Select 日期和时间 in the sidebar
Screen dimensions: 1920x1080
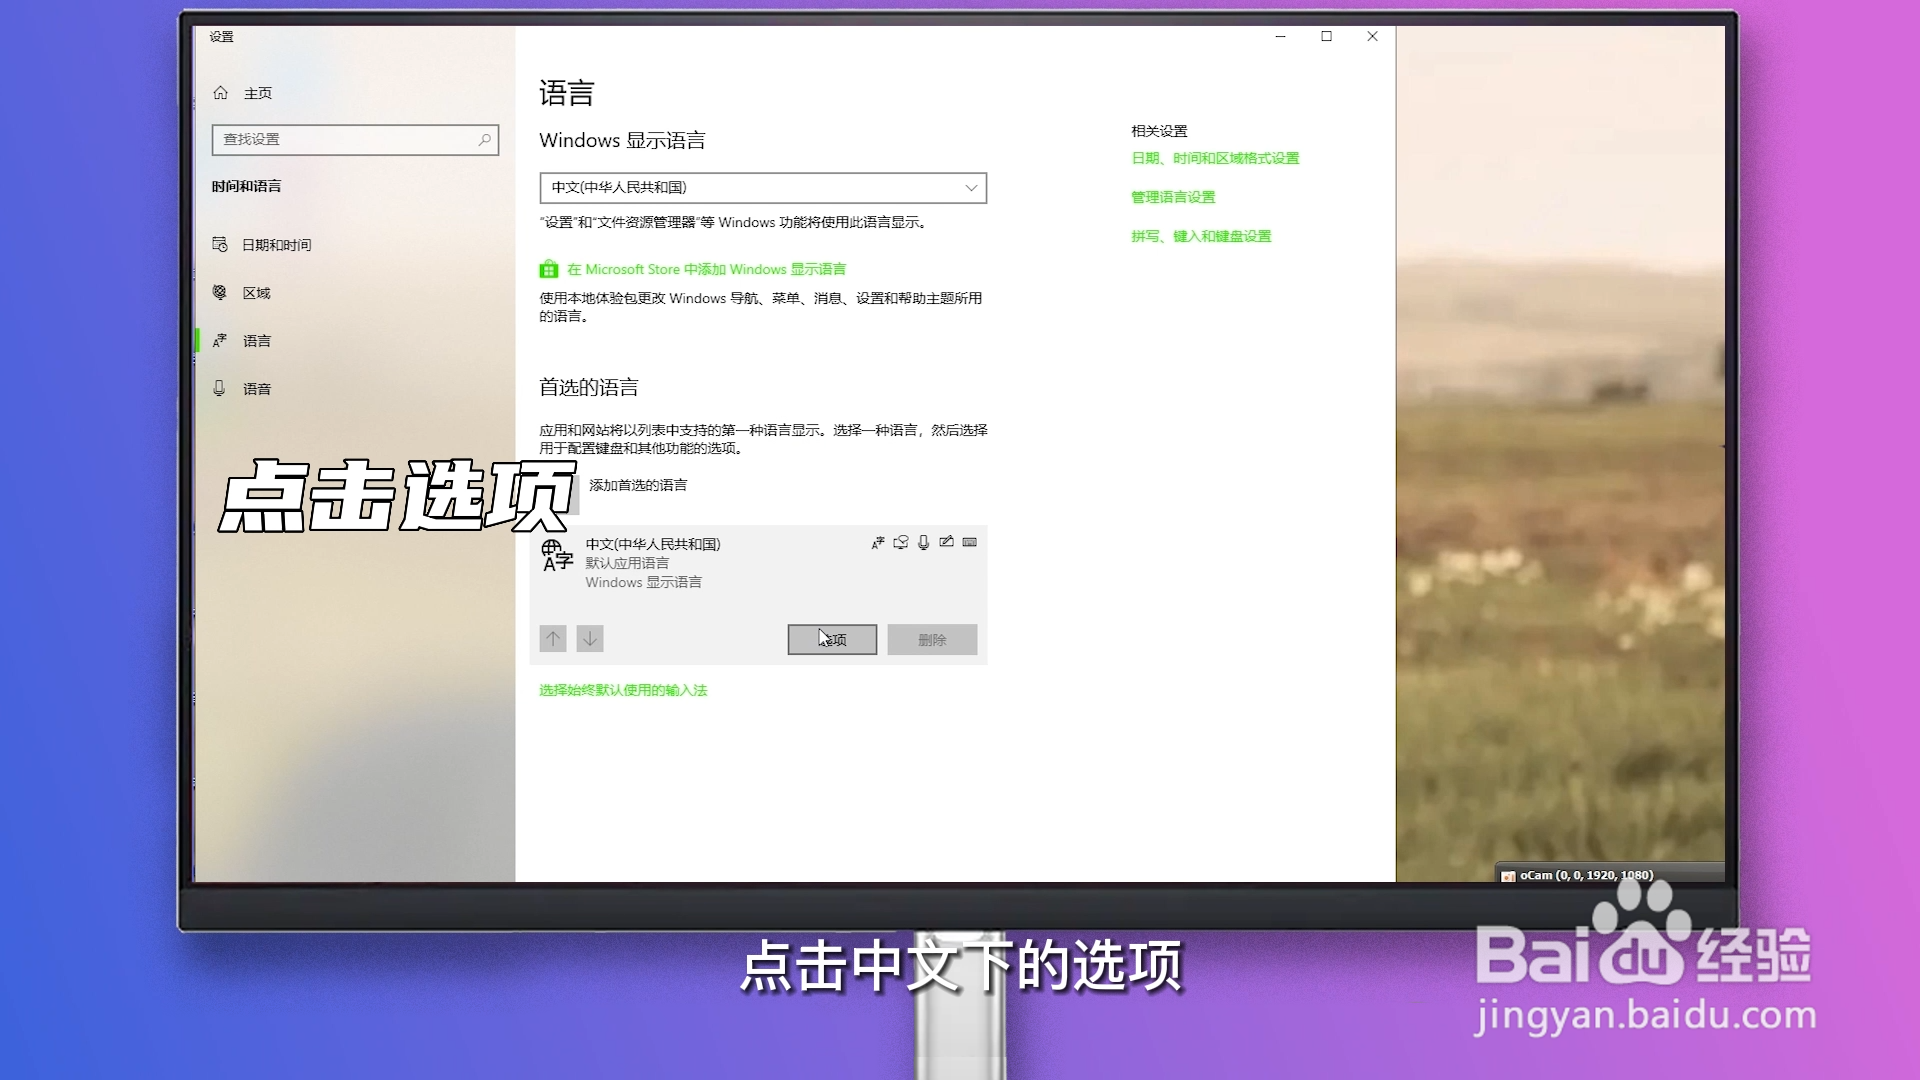[276, 245]
